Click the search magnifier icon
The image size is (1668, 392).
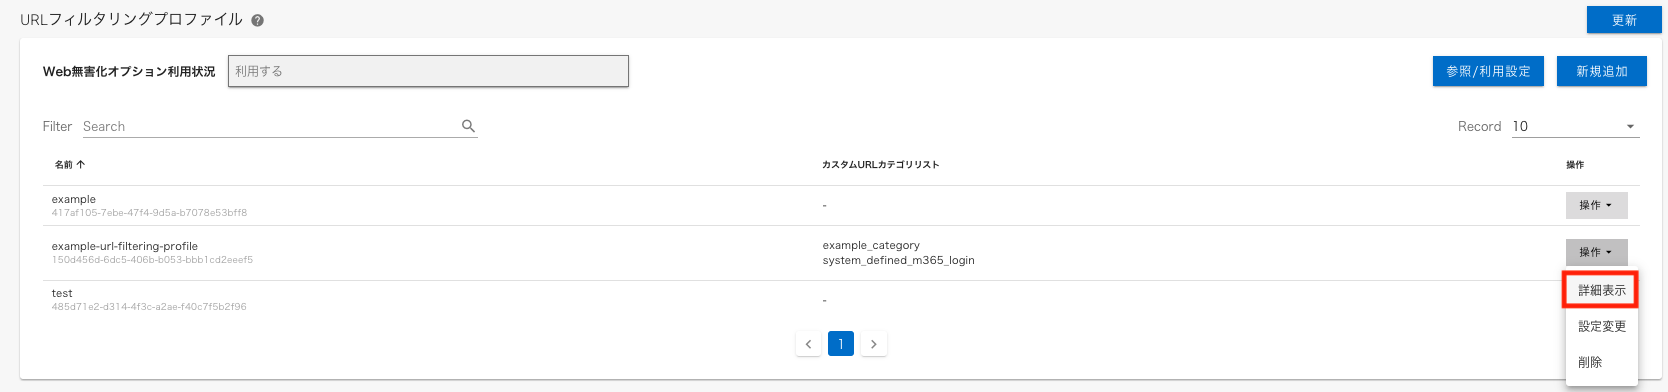click(468, 126)
